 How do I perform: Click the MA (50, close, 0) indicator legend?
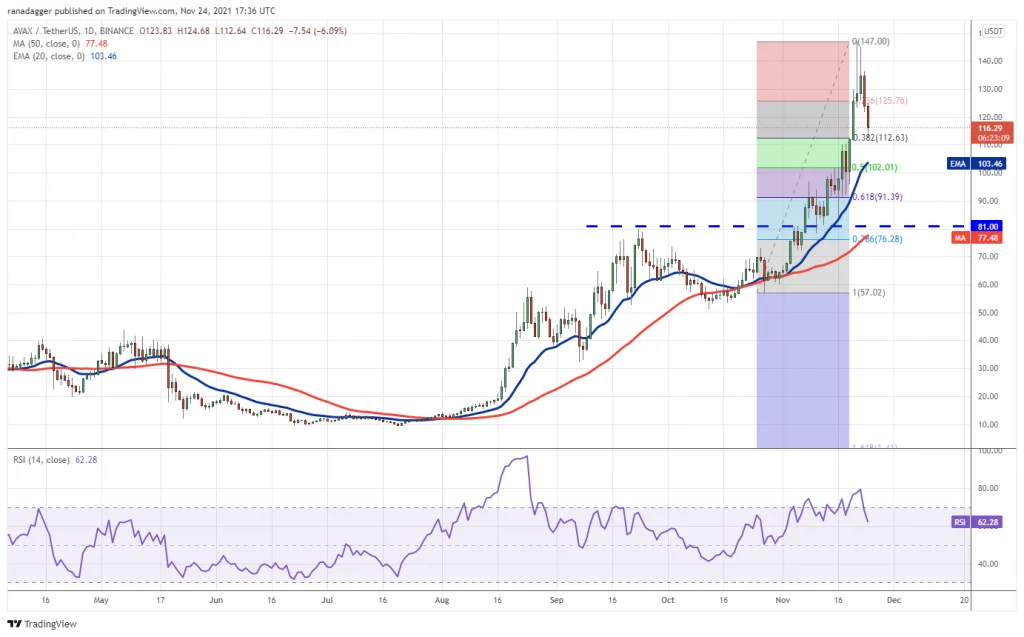pyautogui.click(x=49, y=44)
